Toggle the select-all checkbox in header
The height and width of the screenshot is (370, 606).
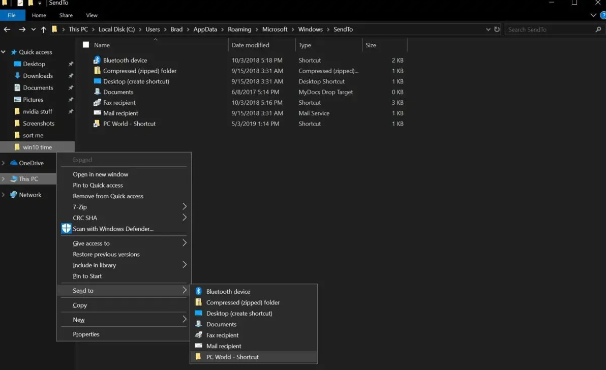[x=86, y=45]
